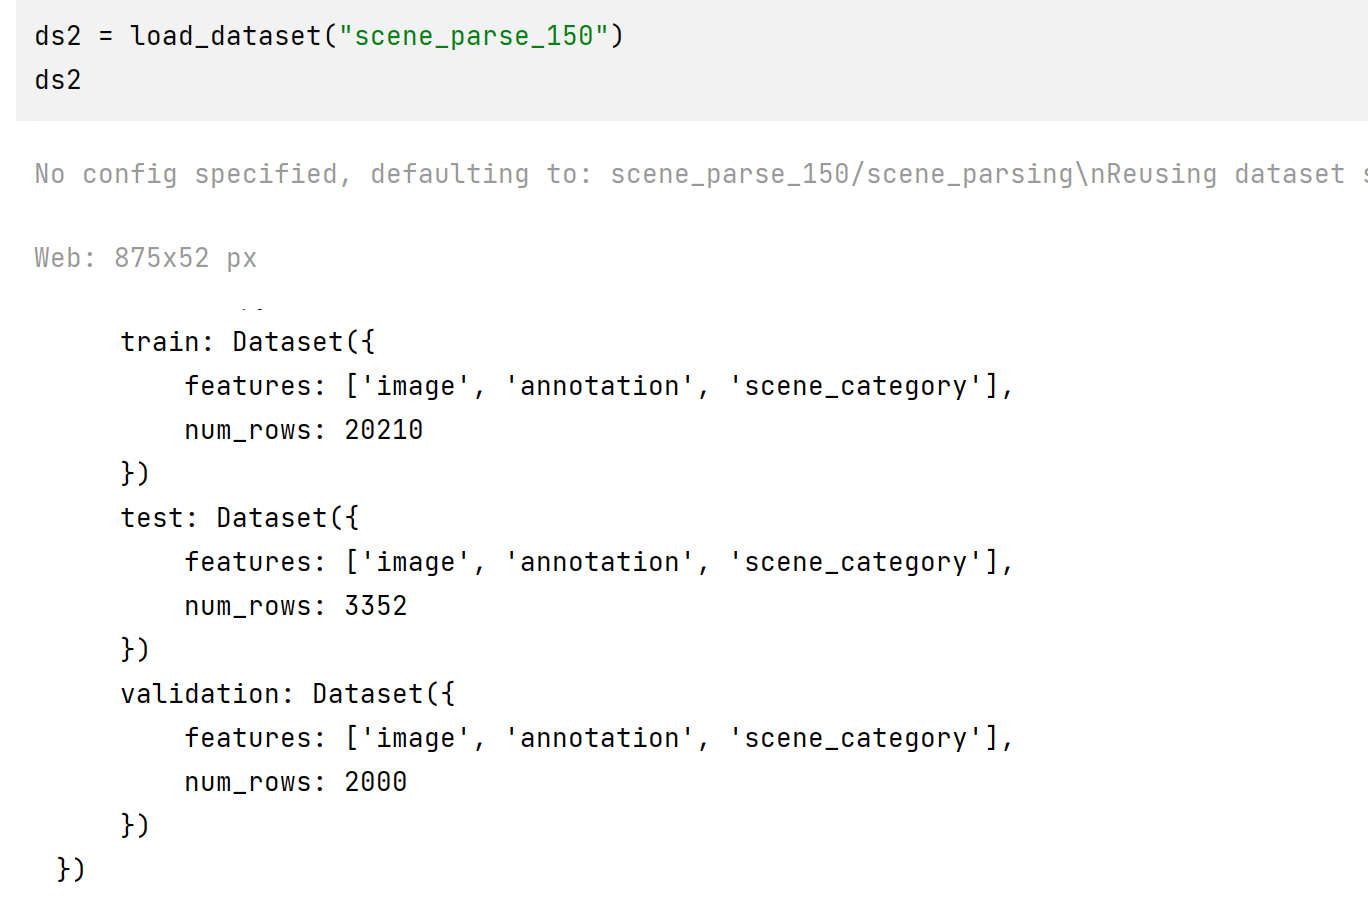Click the closing brace of the train block
The image size is (1368, 907).
point(135,473)
